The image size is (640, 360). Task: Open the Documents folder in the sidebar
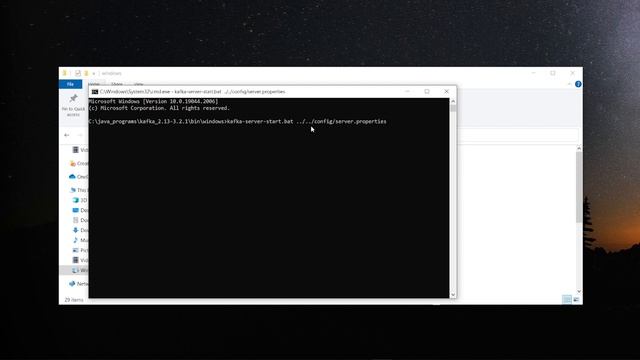[x=80, y=220]
